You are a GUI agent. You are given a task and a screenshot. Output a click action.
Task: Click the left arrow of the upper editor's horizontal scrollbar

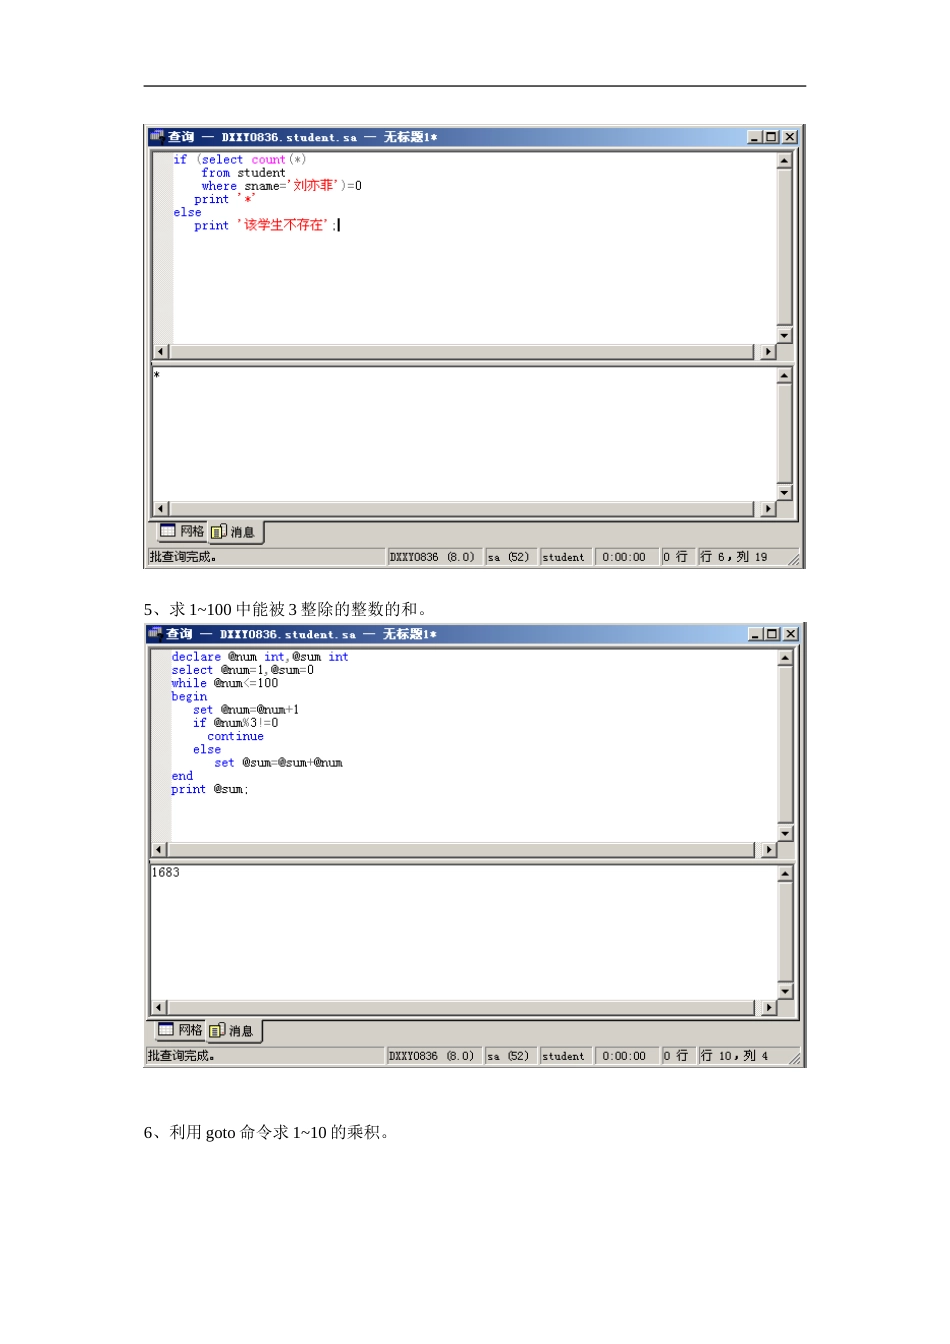click(160, 352)
